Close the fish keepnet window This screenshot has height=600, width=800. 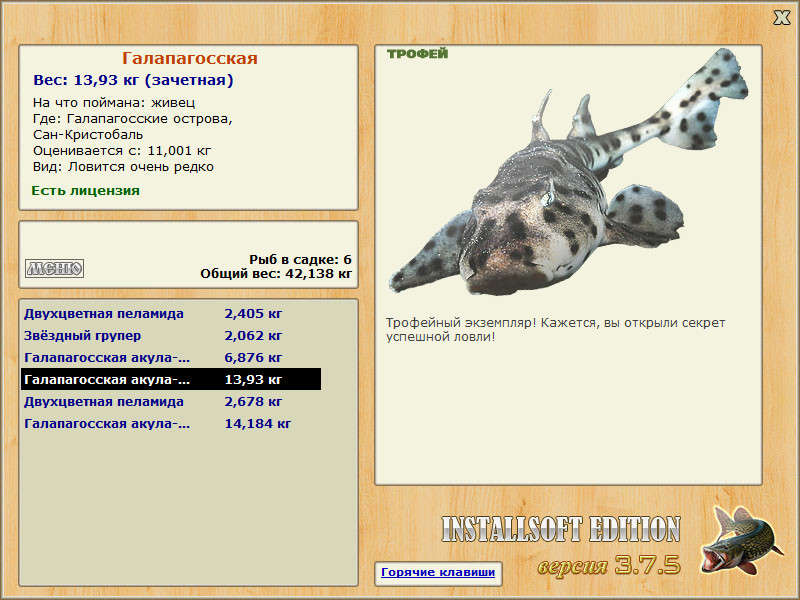tap(781, 18)
